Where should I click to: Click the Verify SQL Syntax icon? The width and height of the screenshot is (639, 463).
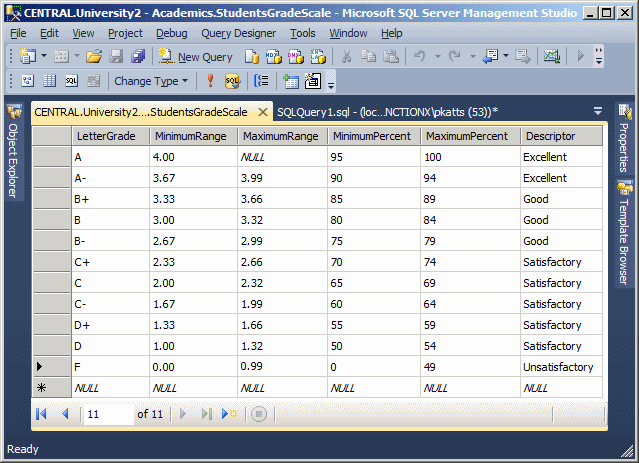(x=232, y=81)
